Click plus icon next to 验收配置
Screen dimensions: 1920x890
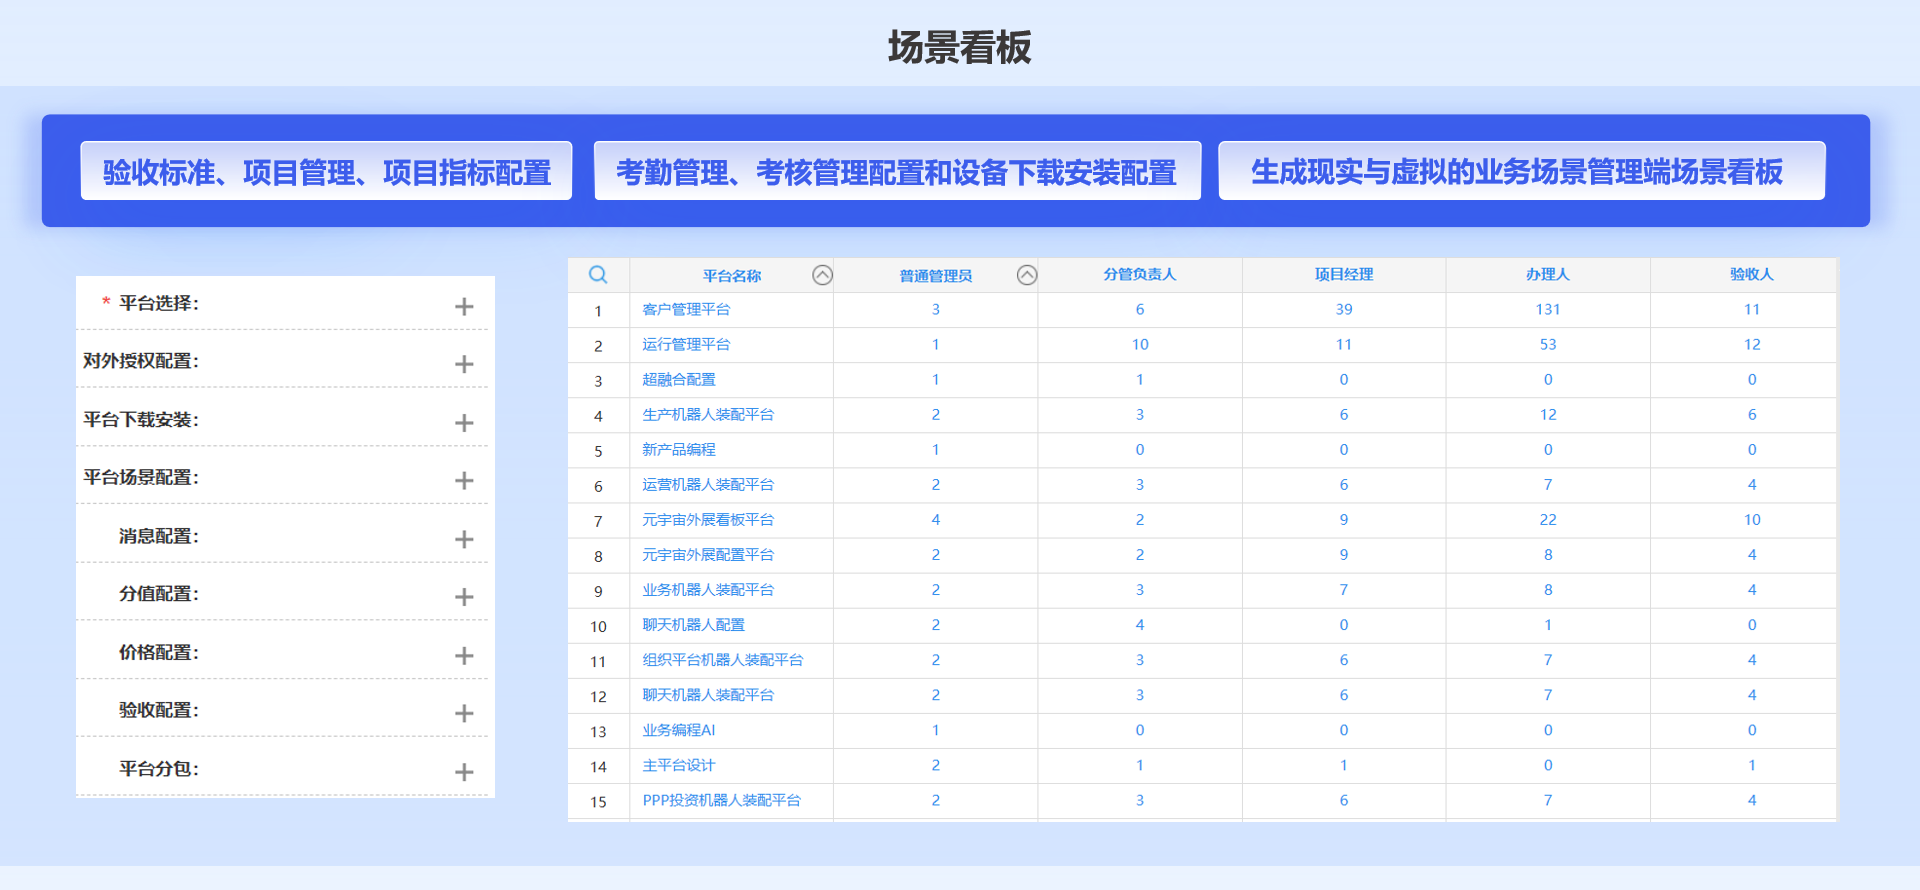click(464, 713)
